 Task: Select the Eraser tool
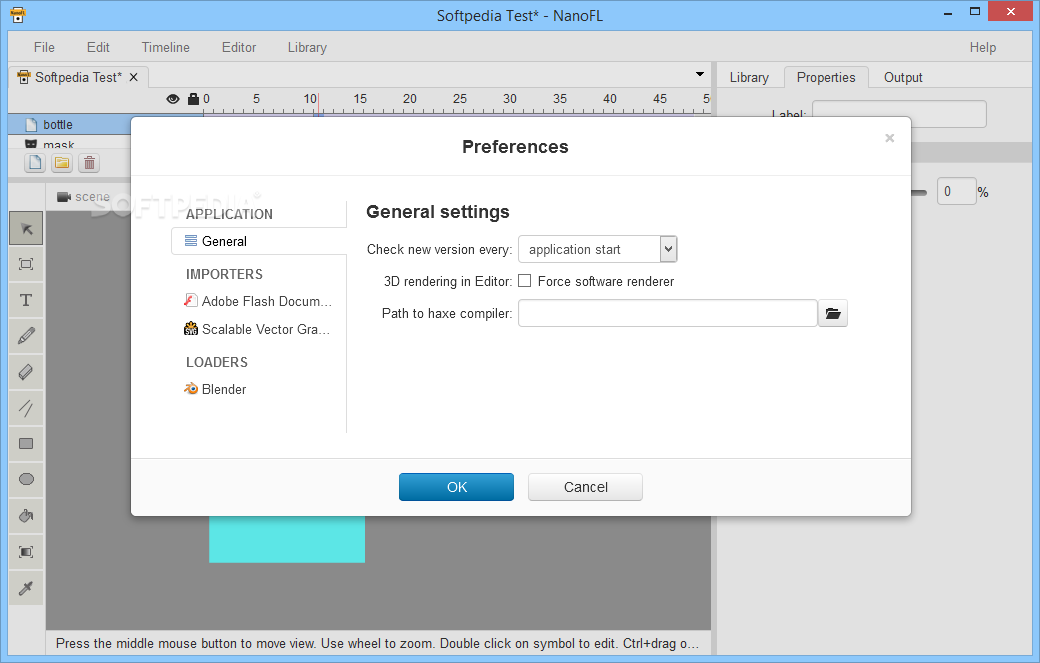(26, 372)
